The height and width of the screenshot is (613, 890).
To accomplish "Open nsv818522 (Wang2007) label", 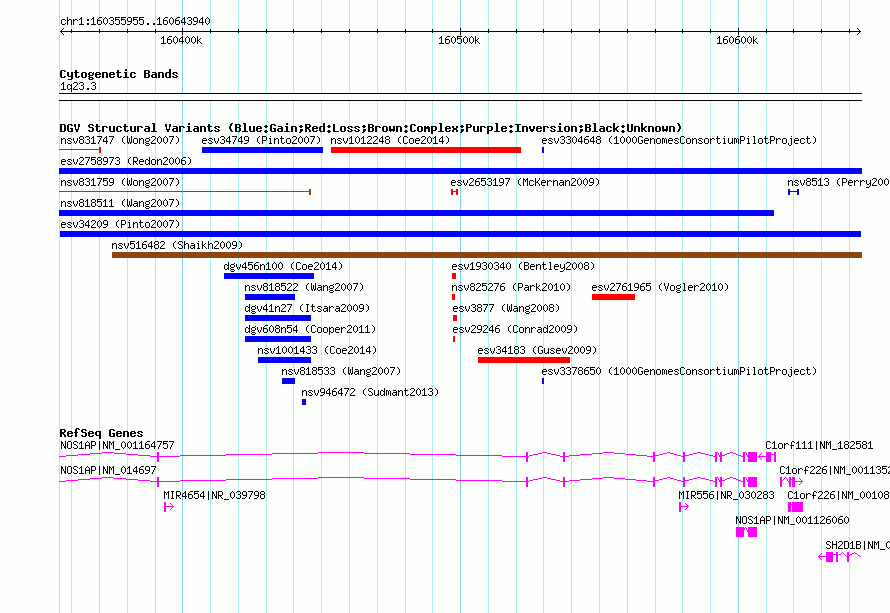I will (304, 287).
